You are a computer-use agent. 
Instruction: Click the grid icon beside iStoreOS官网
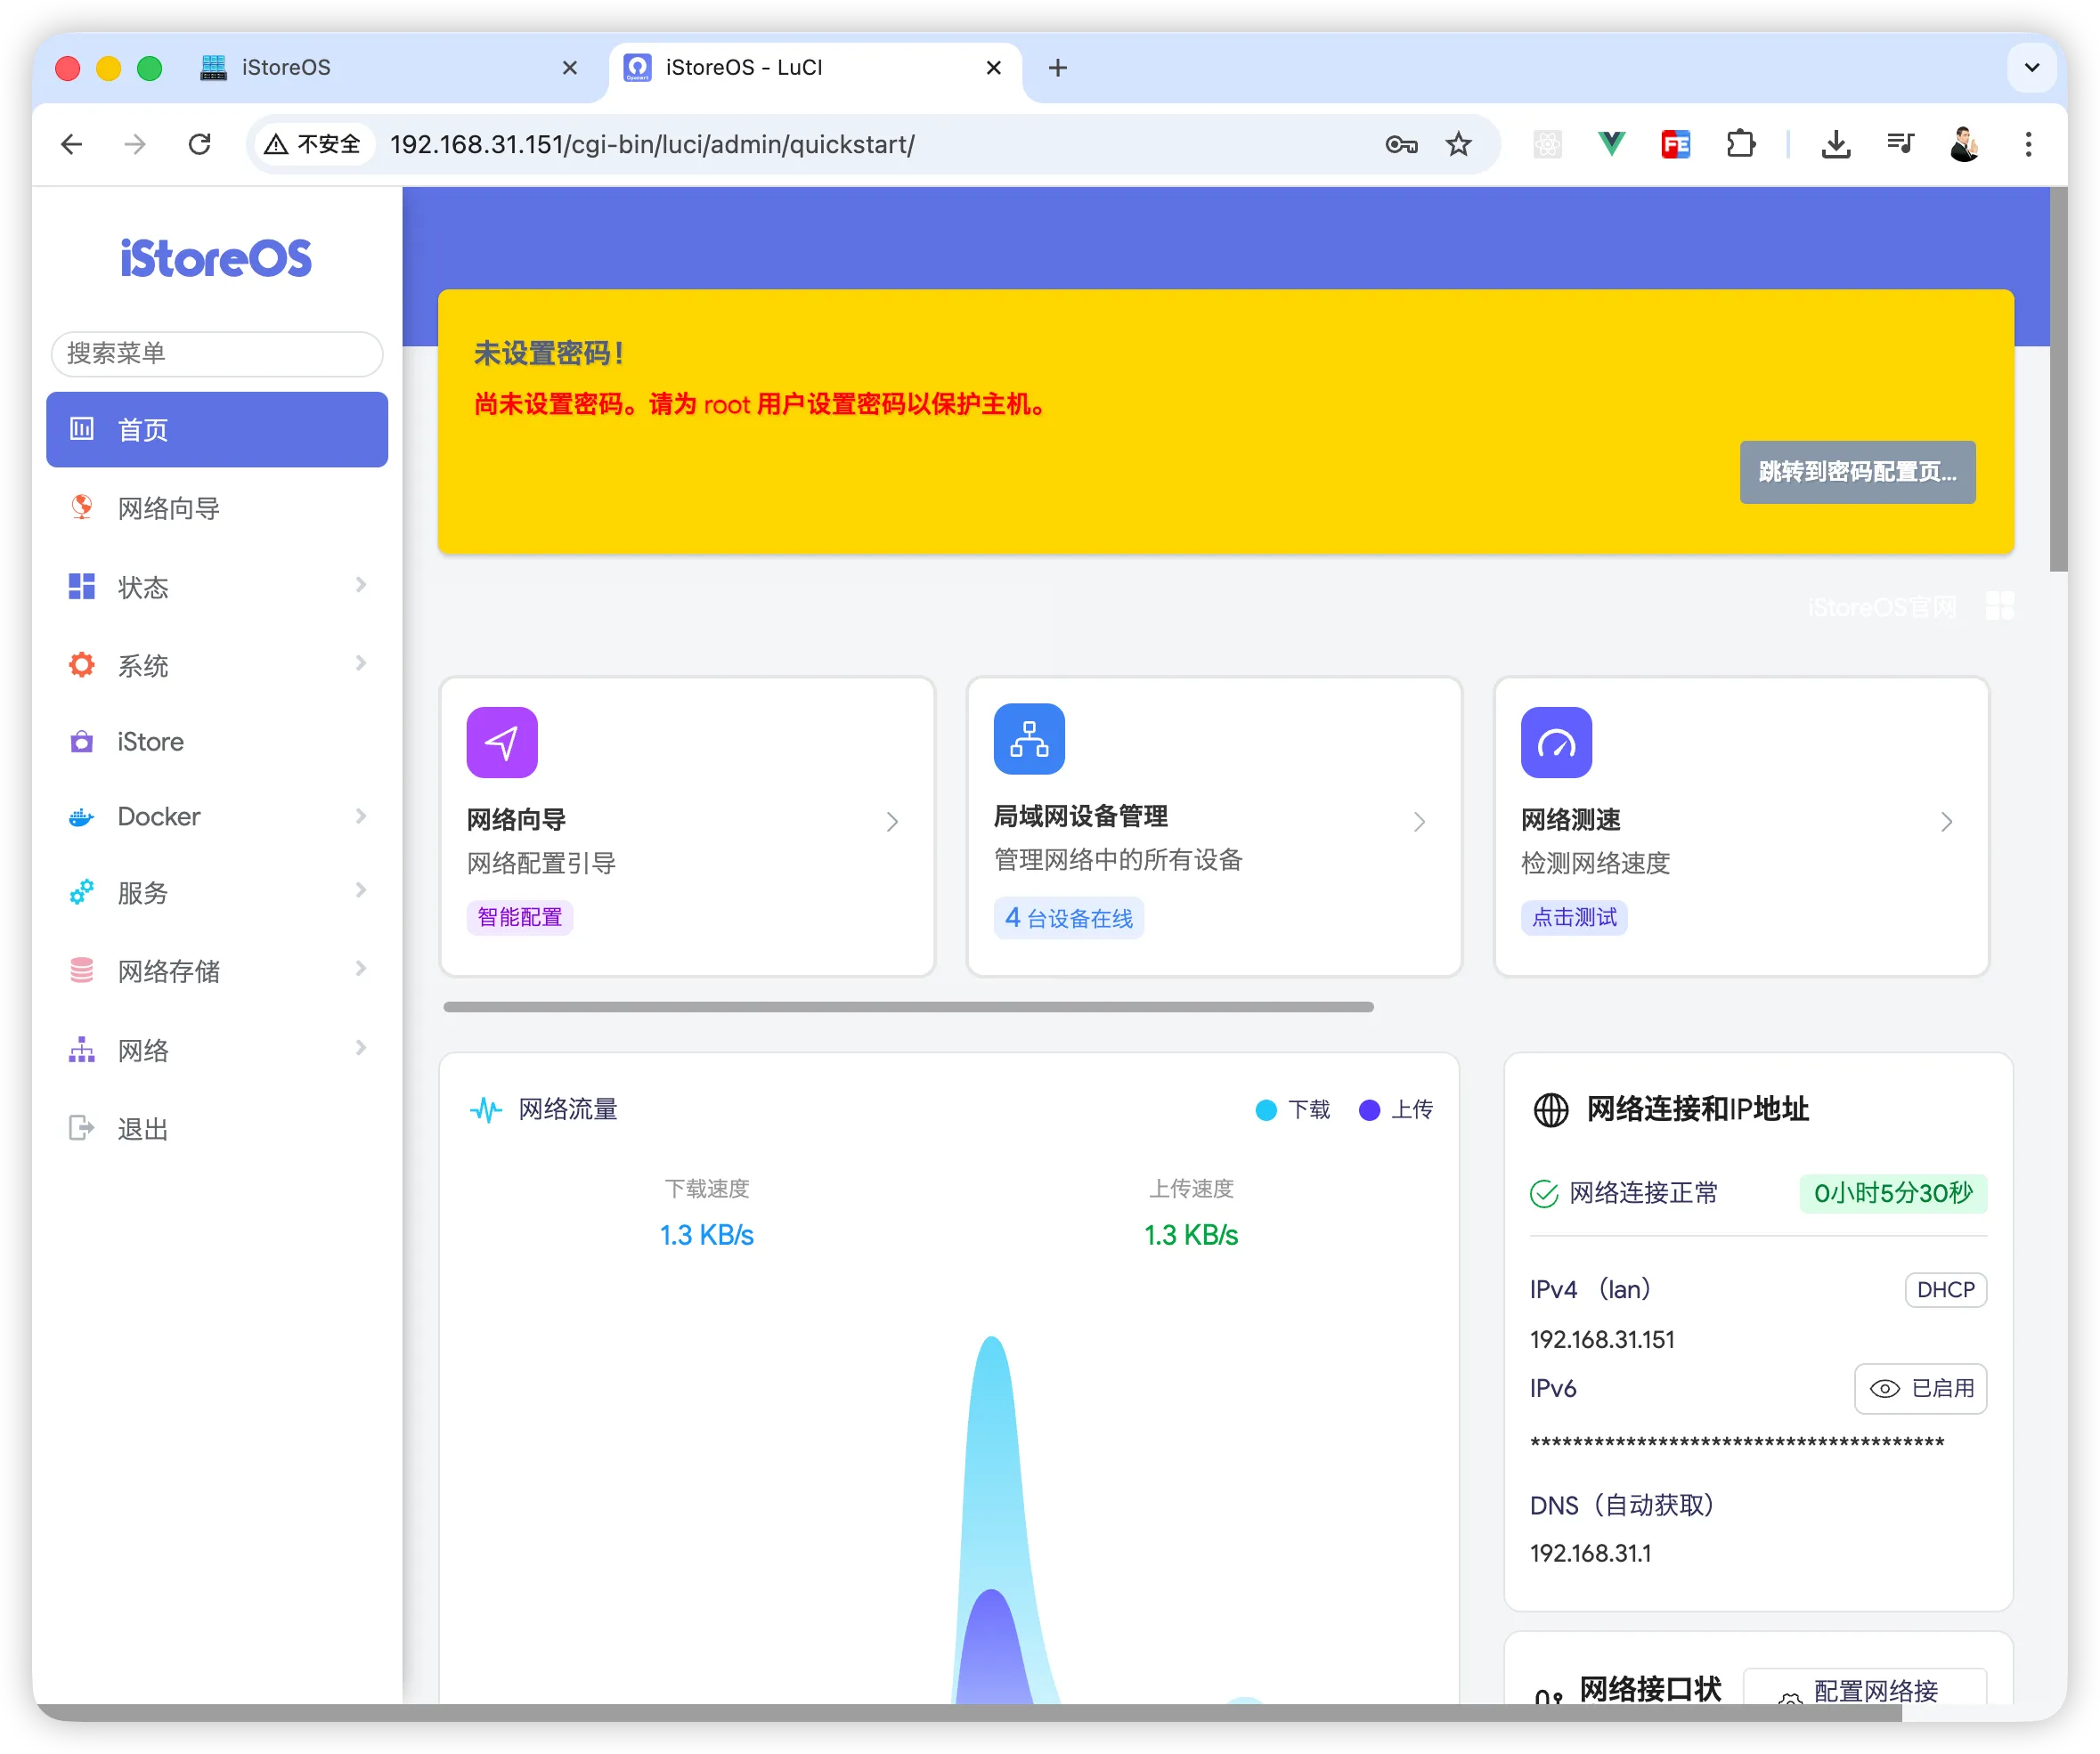pos(2000,606)
